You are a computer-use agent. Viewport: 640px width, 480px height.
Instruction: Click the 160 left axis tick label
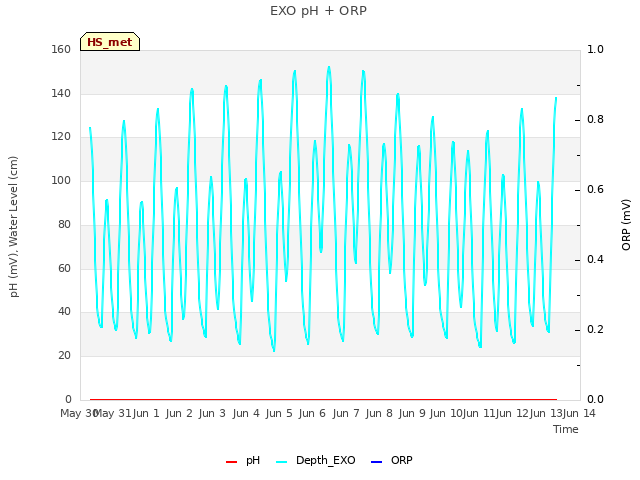(x=61, y=49)
